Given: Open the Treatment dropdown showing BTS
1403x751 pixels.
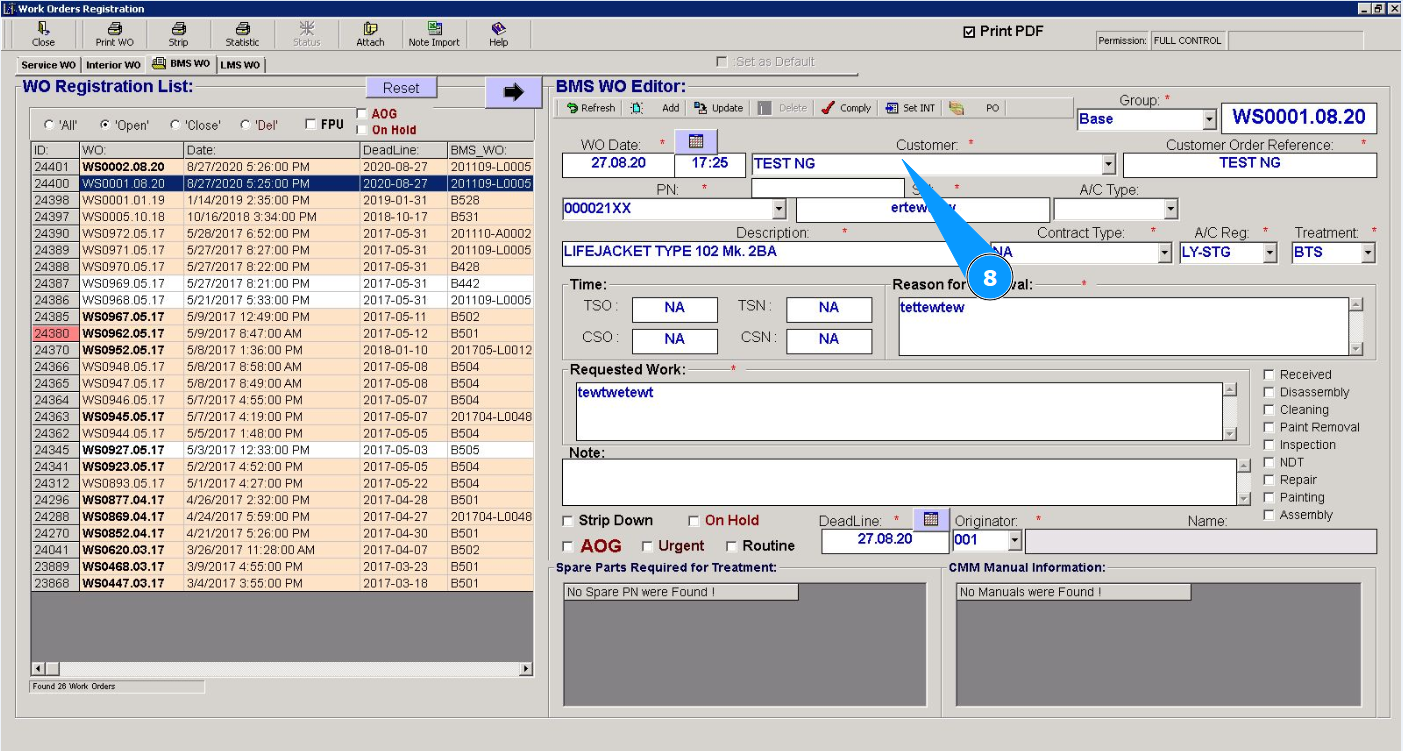Looking at the screenshot, I should click(x=1367, y=253).
